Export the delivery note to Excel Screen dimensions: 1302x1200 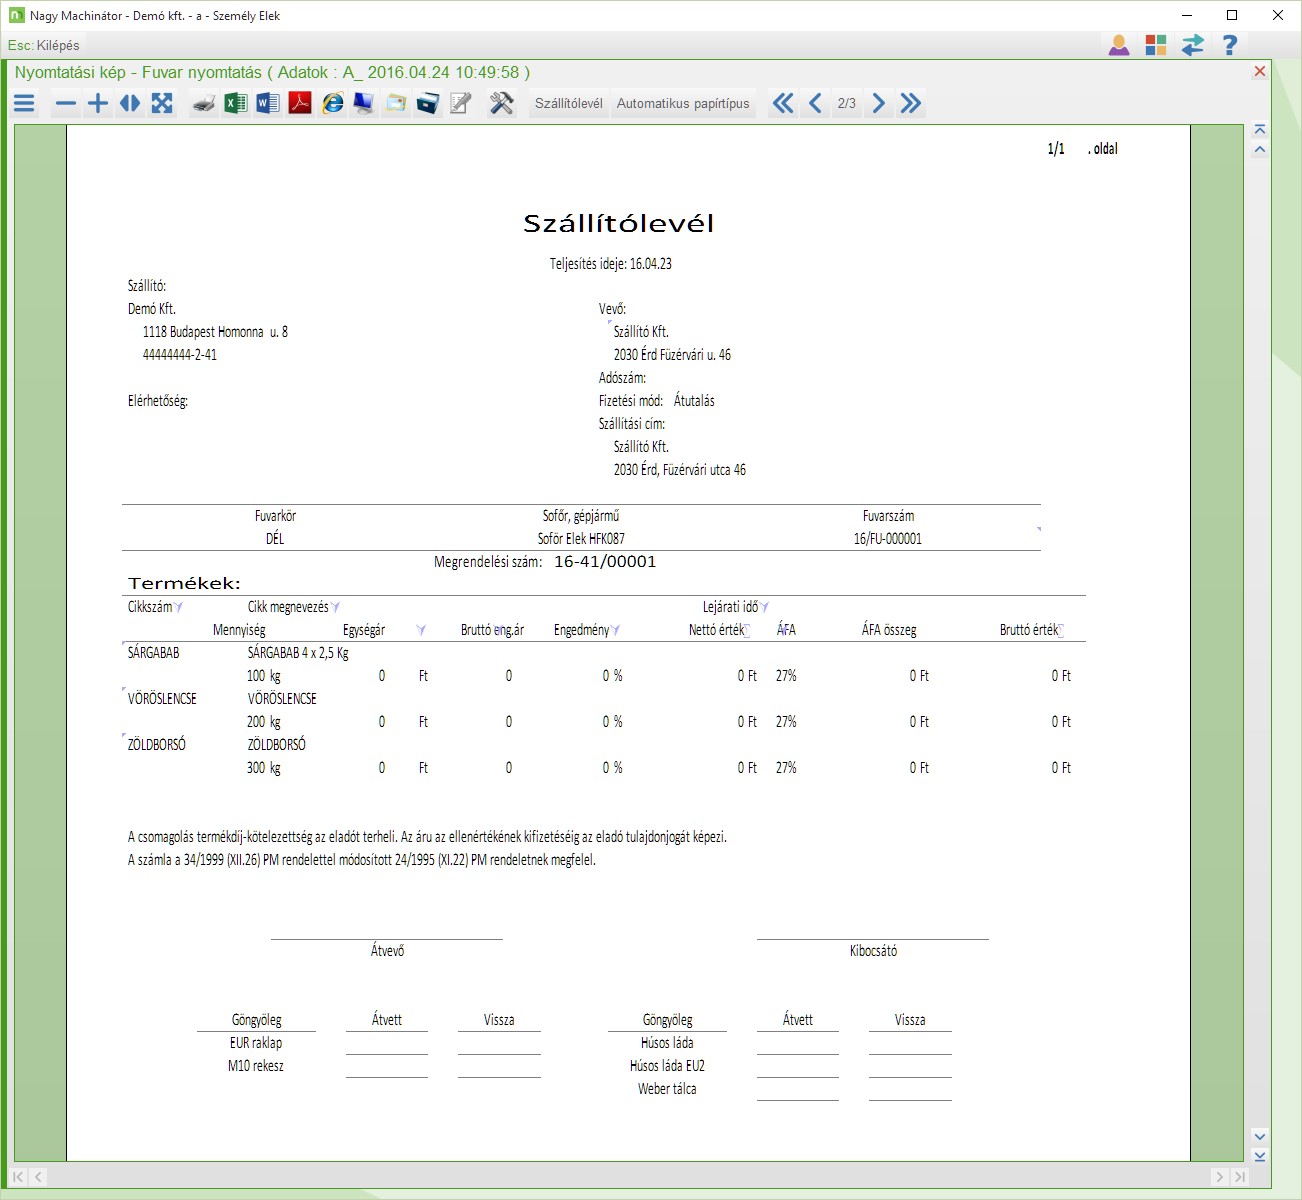236,103
